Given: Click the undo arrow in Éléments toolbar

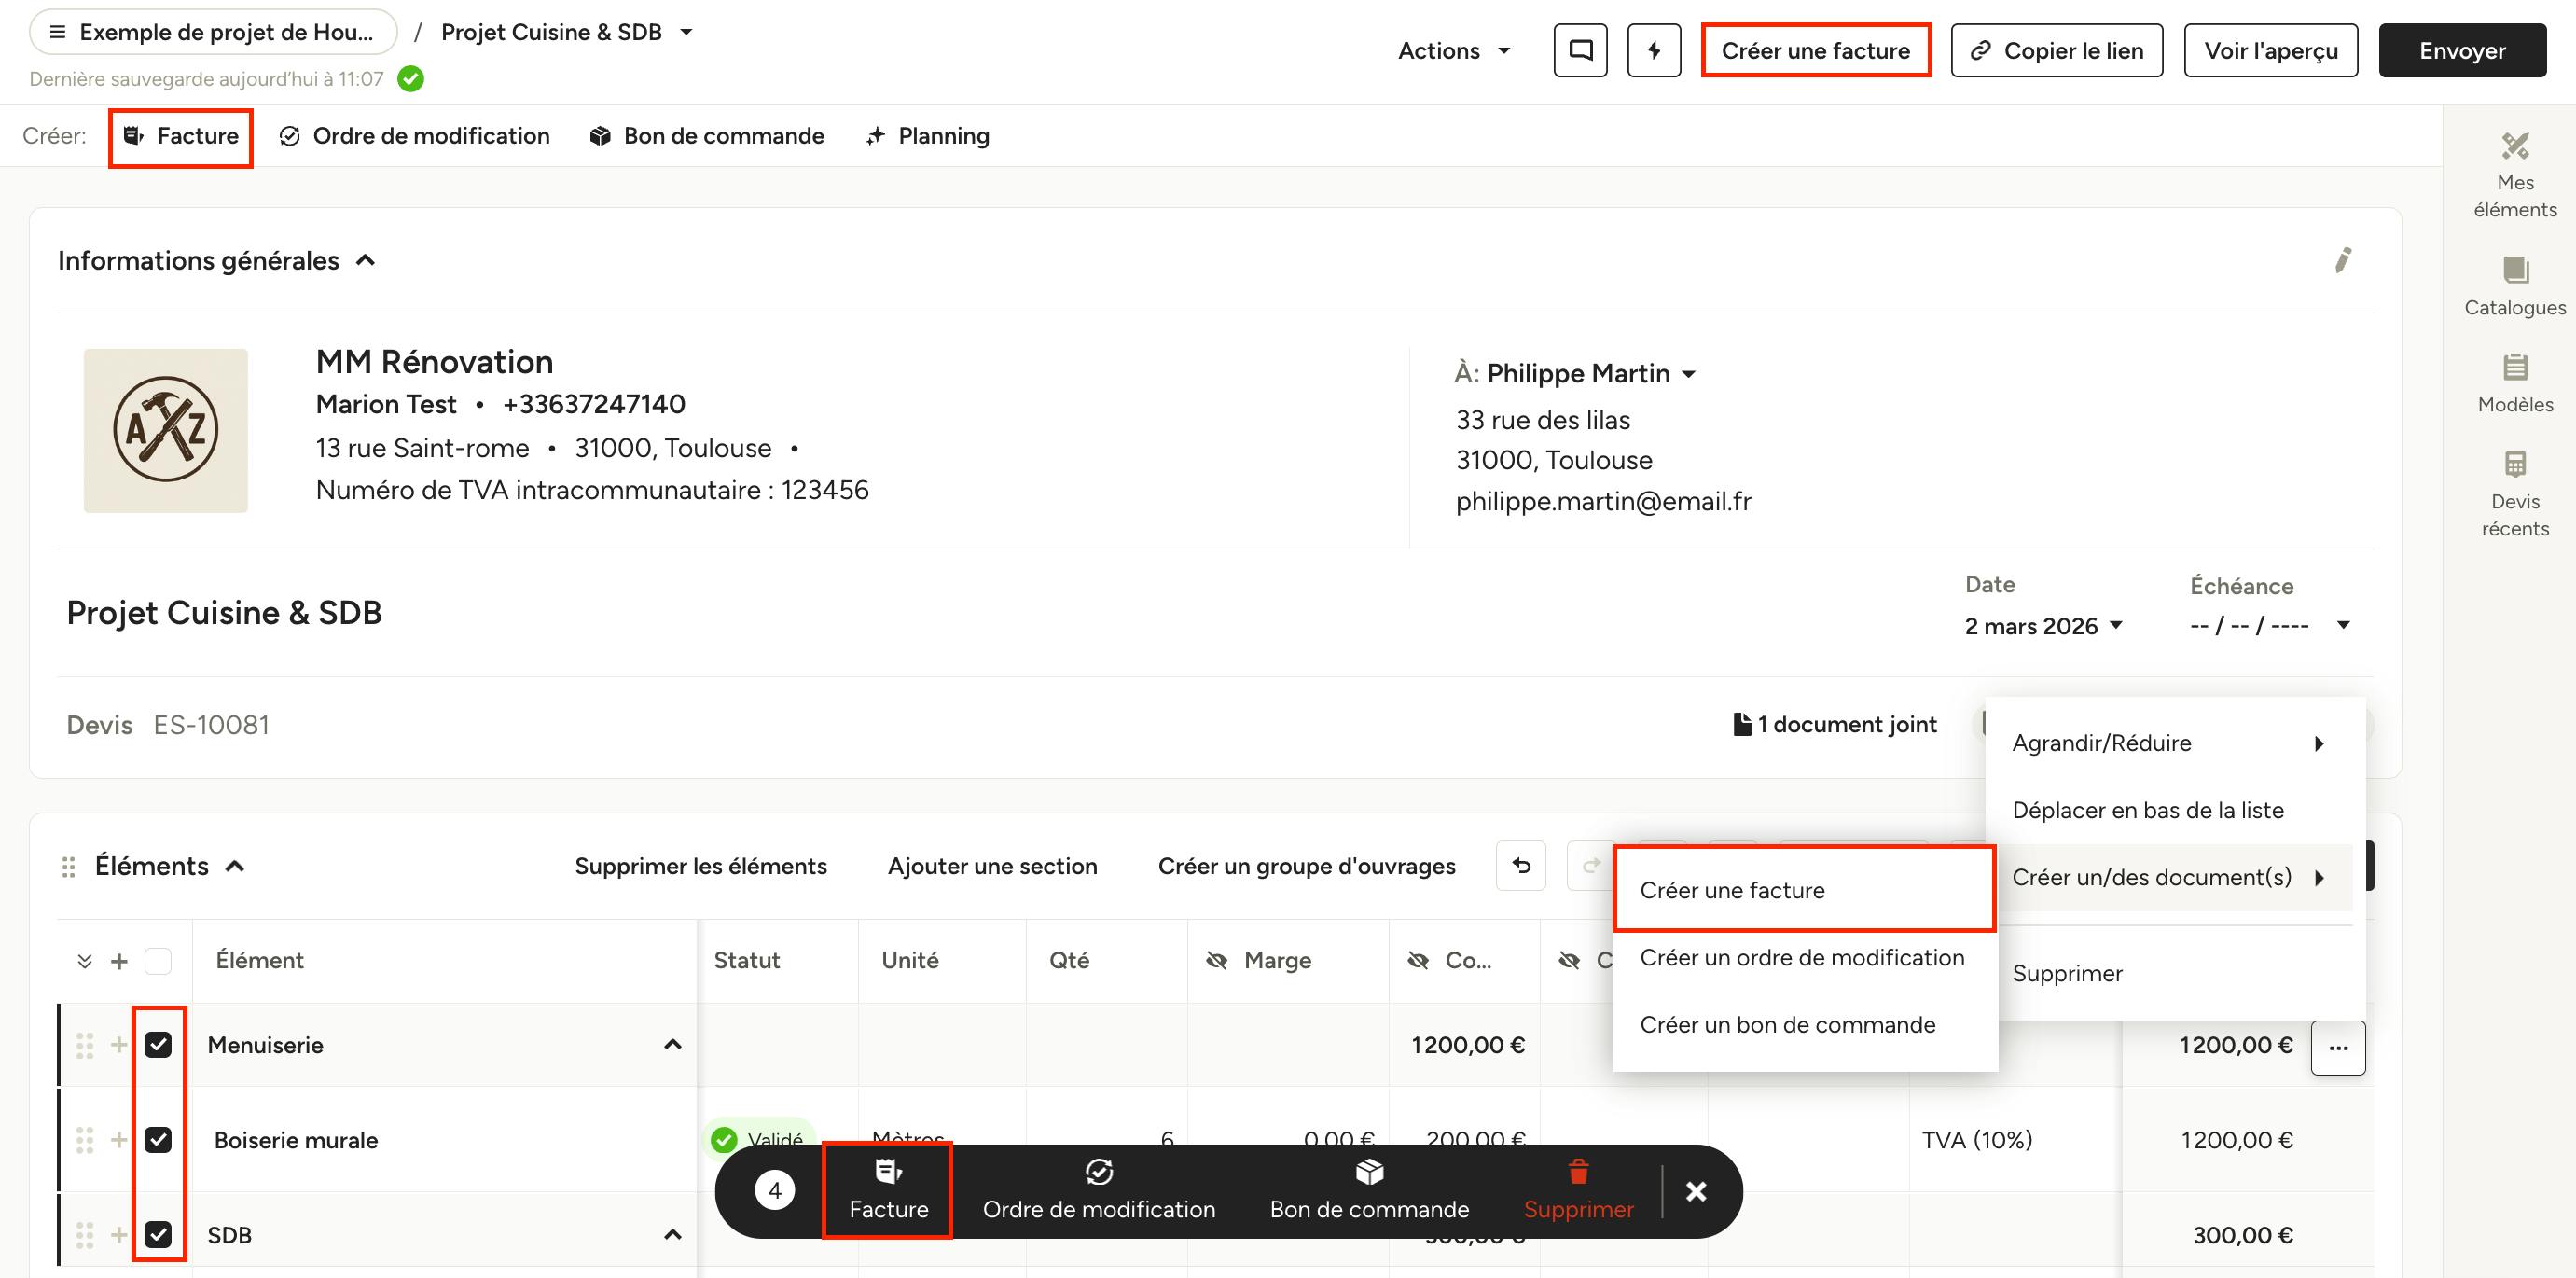Looking at the screenshot, I should 1521,865.
